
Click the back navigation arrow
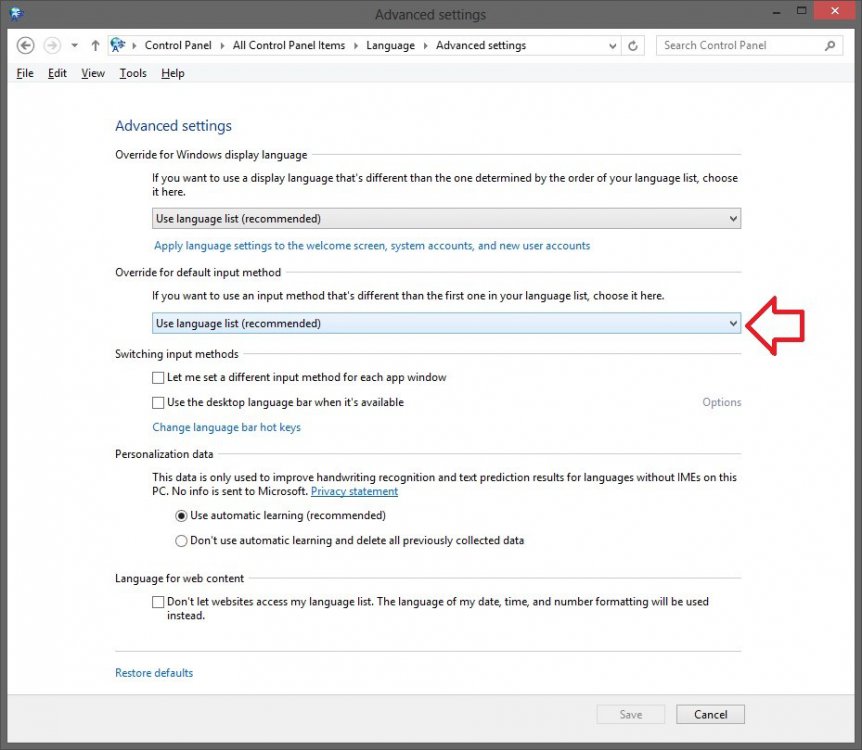pos(25,45)
